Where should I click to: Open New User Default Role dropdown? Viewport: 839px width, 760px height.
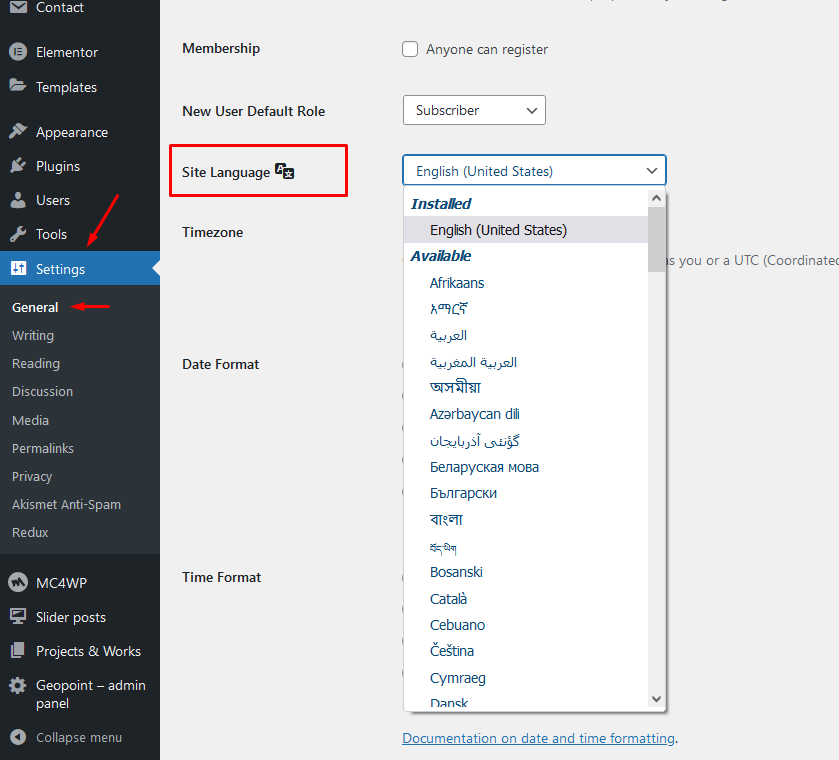[x=474, y=110]
